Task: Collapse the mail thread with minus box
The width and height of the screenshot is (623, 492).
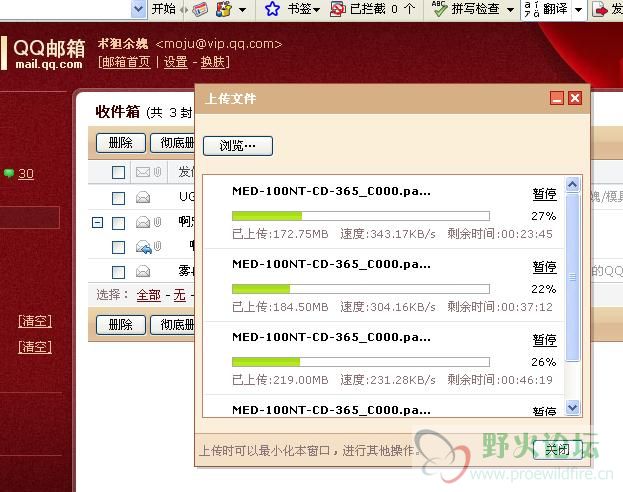Action: click(97, 223)
